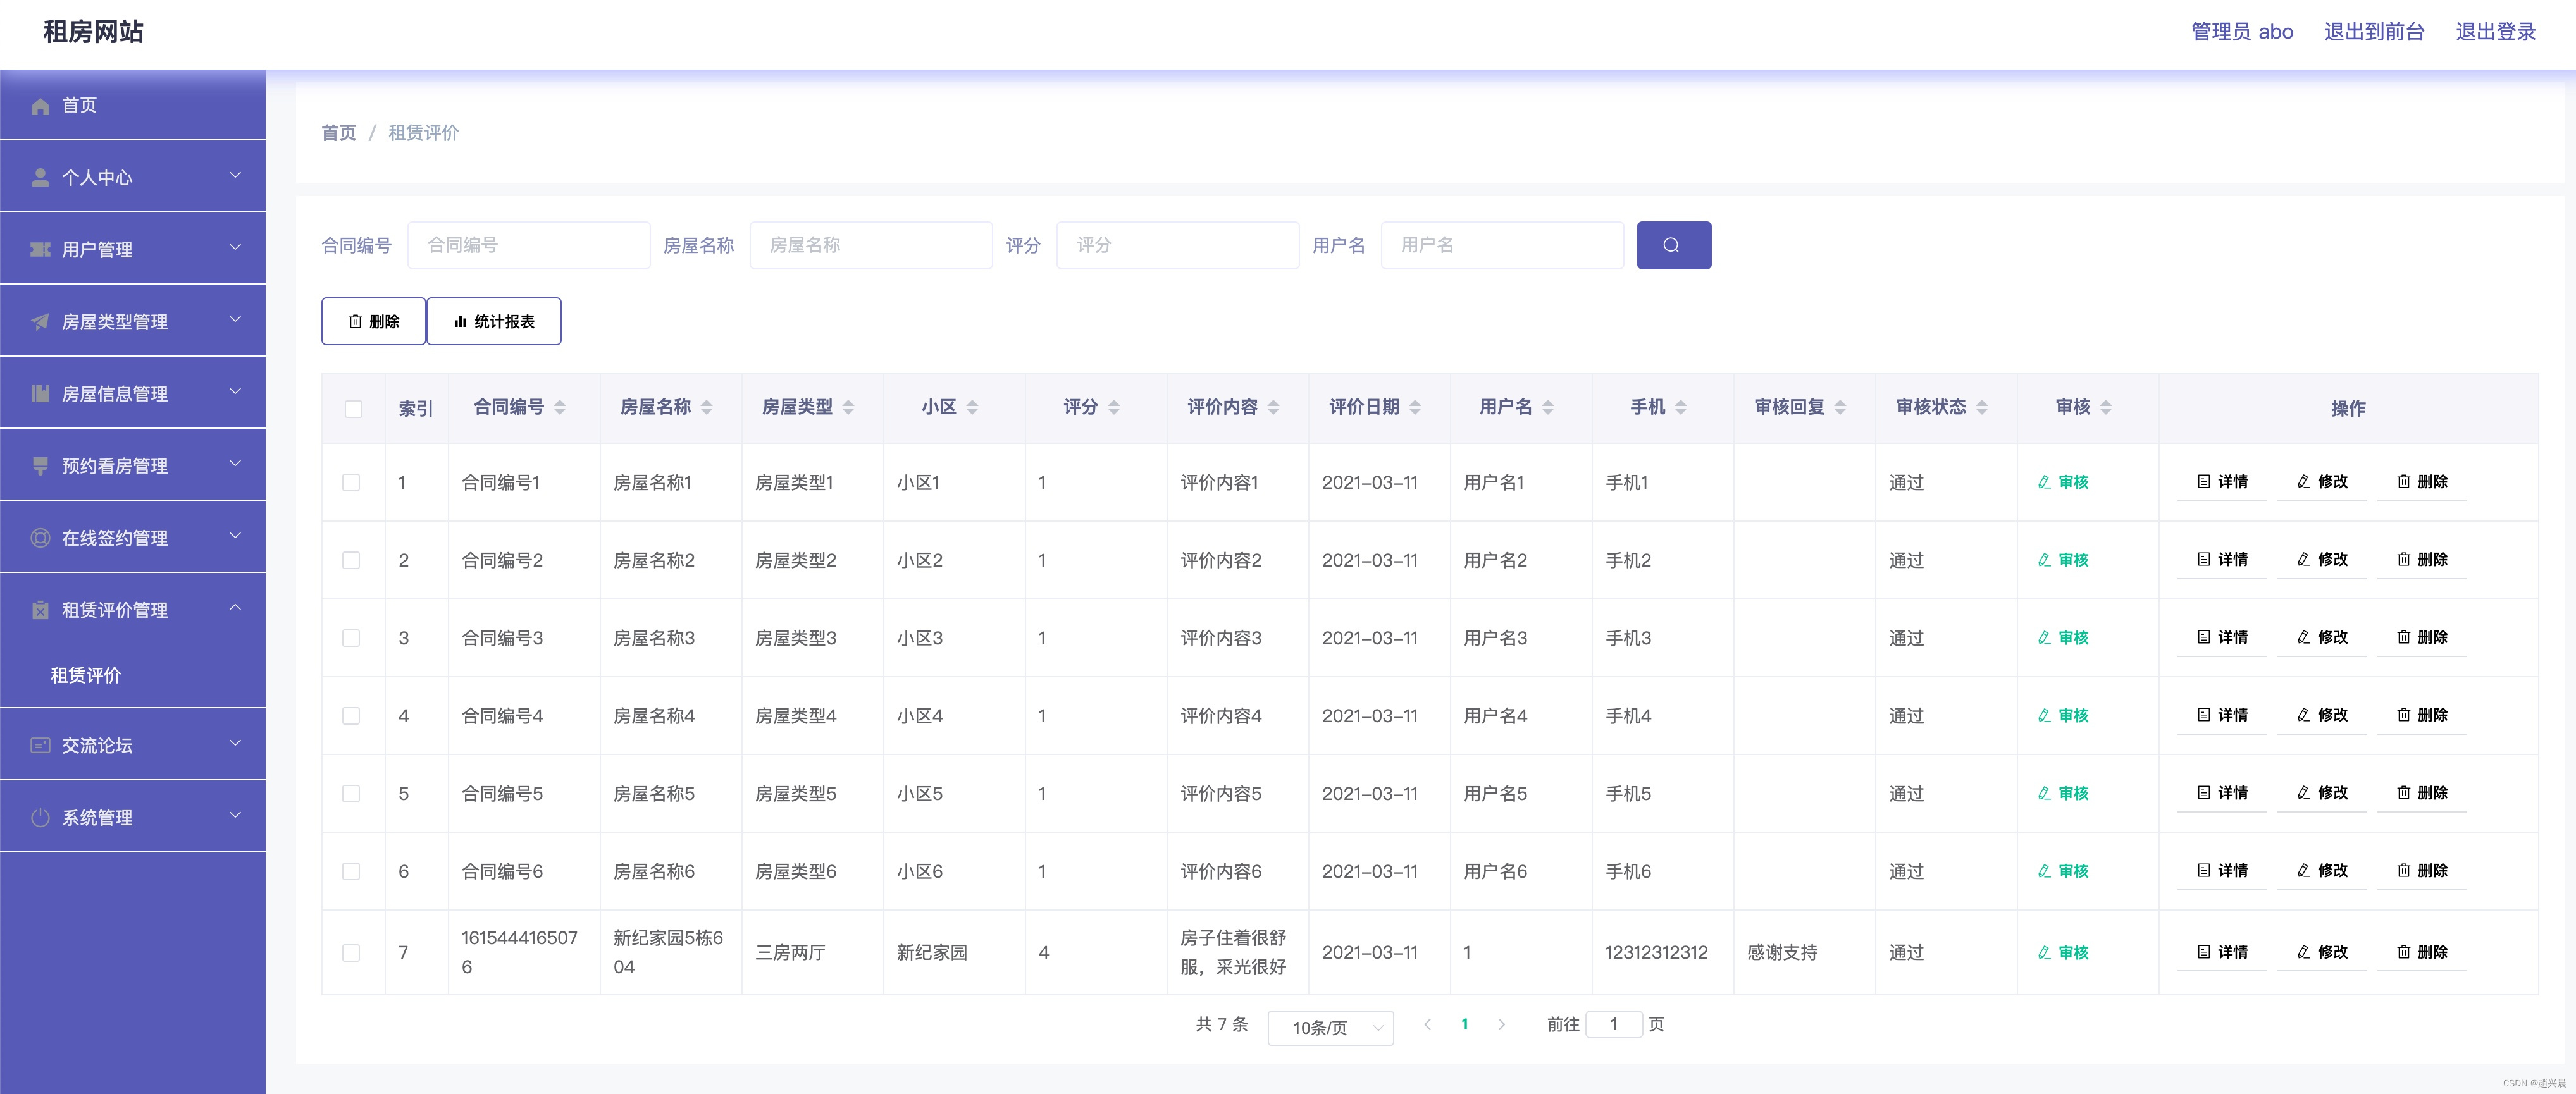The image size is (2576, 1094).
Task: Focus the 用户名 search input
Action: 1502,245
